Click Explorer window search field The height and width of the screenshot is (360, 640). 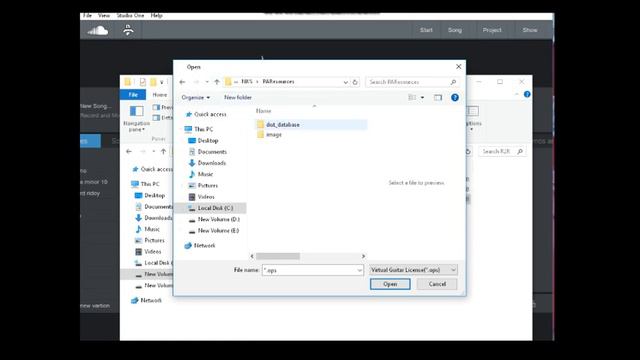tap(501, 151)
